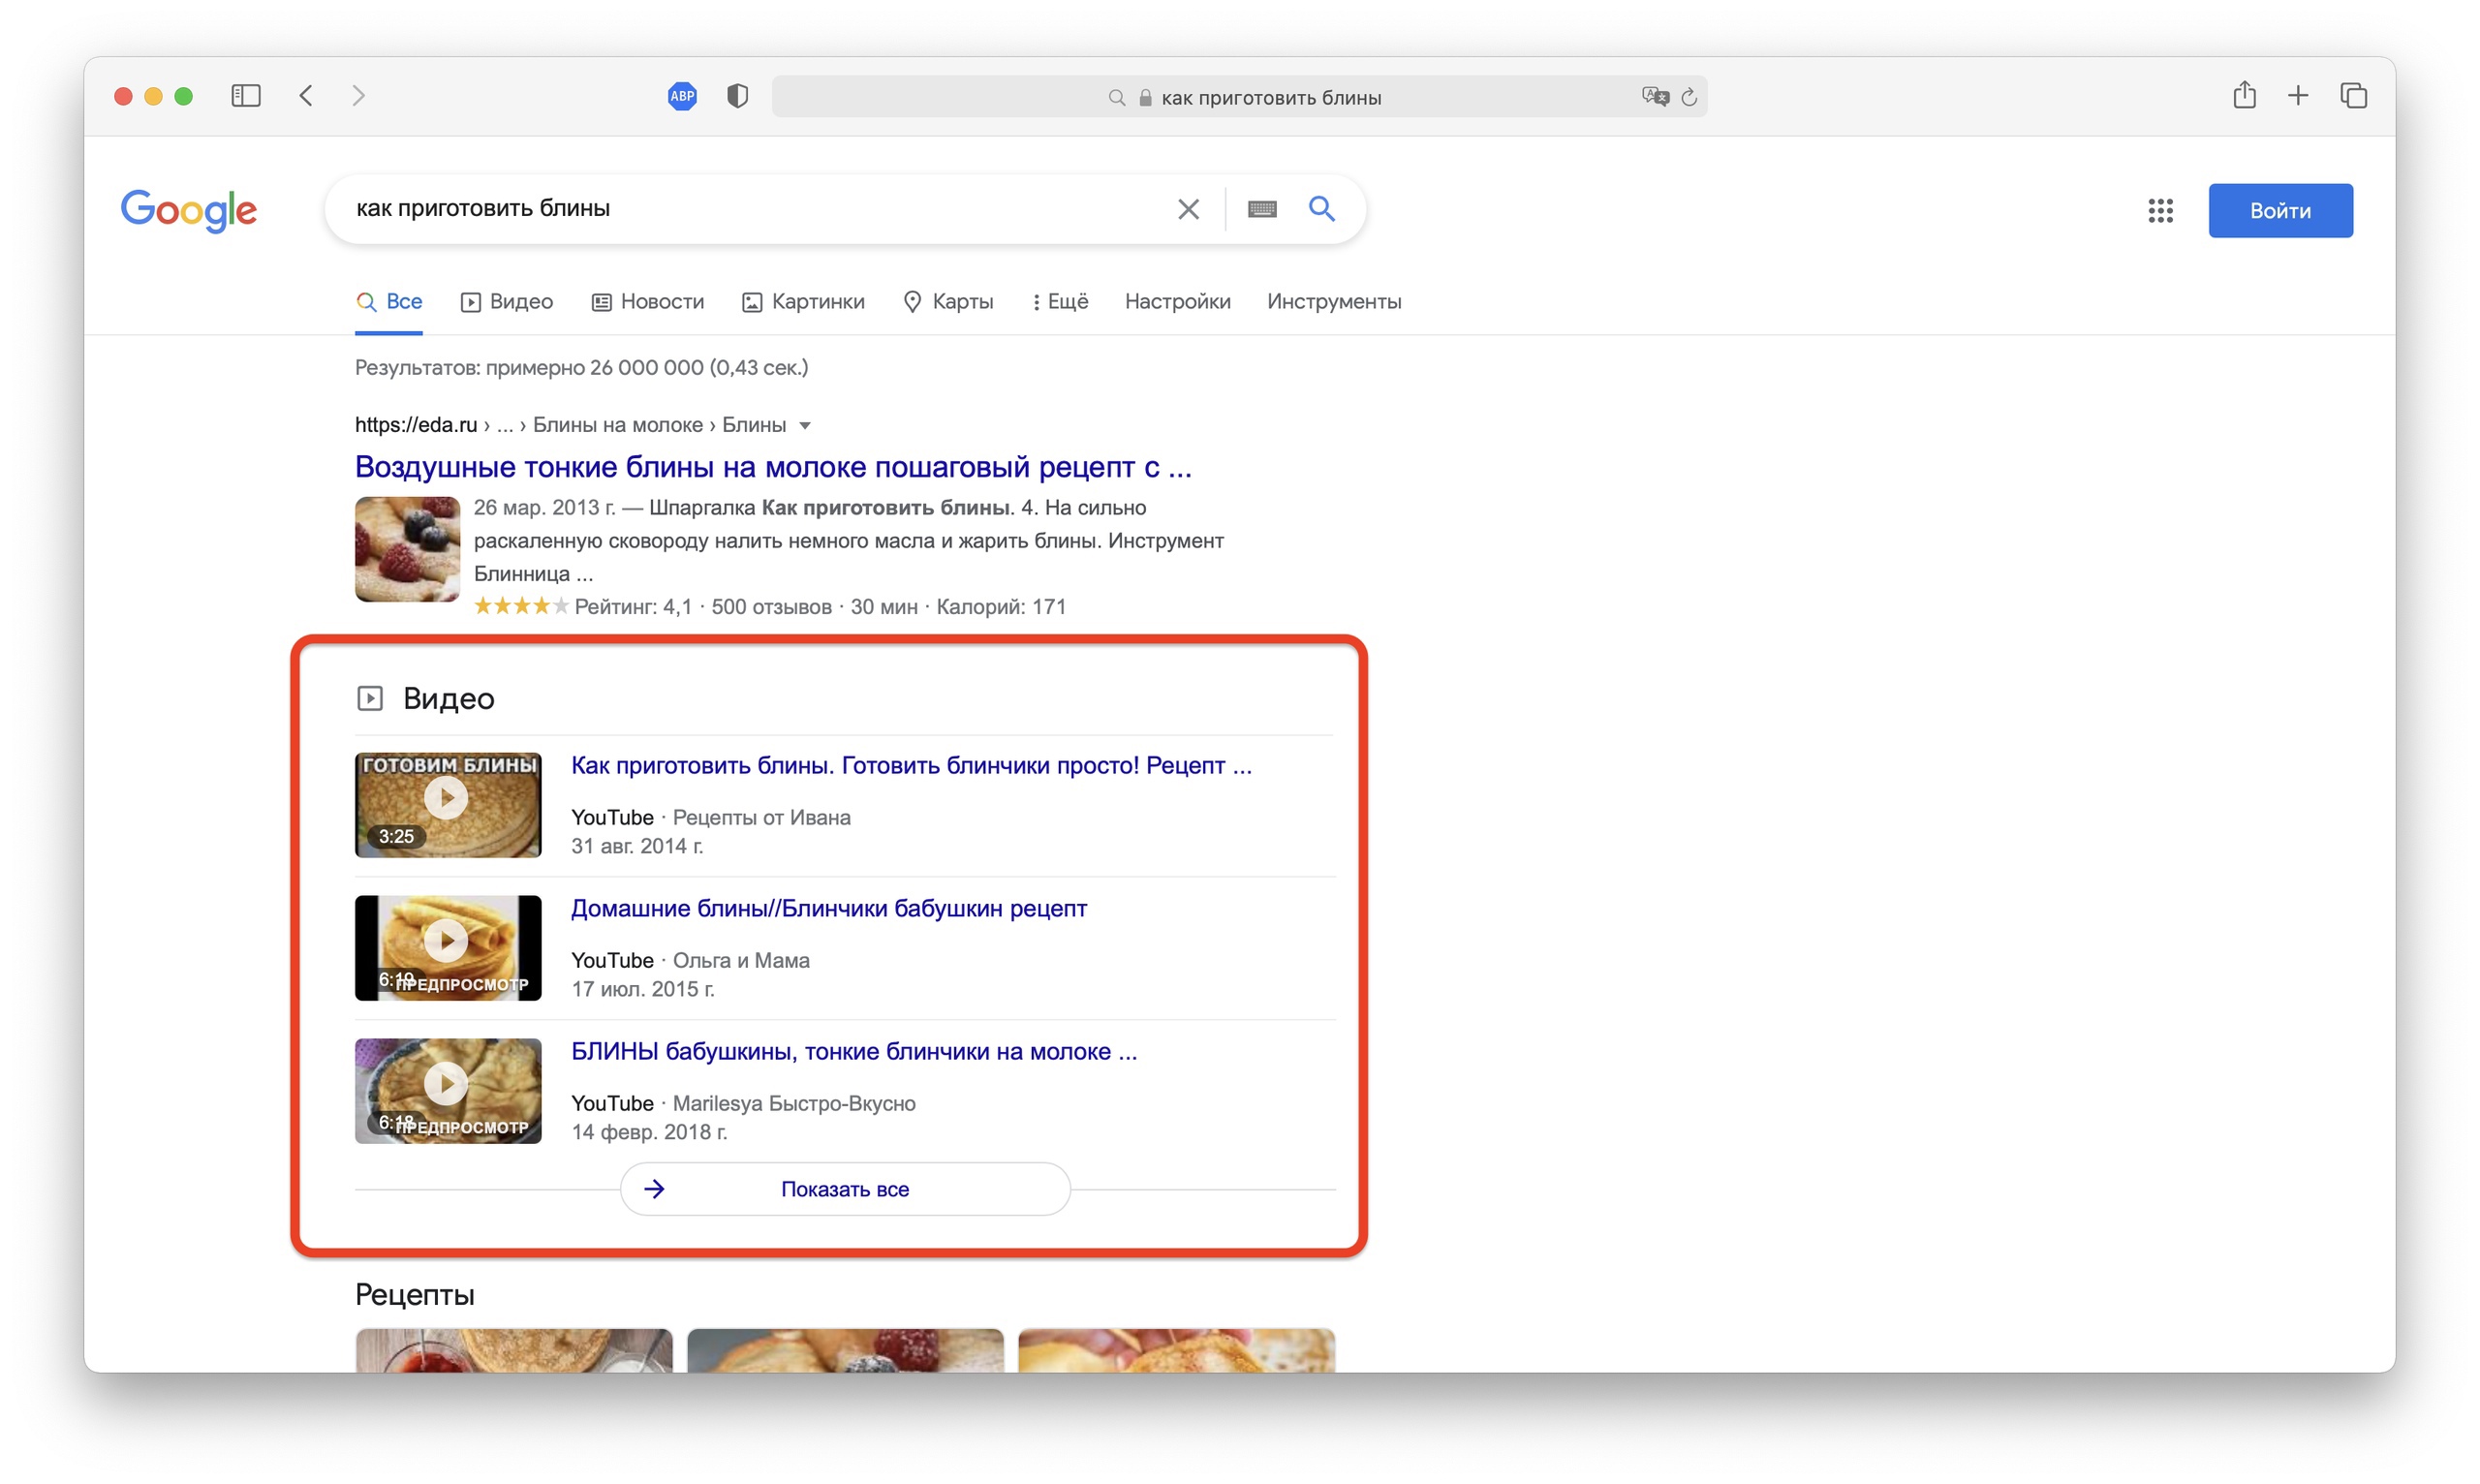This screenshot has width=2480, height=1484.
Task: Show the tab overview icon
Action: (2353, 96)
